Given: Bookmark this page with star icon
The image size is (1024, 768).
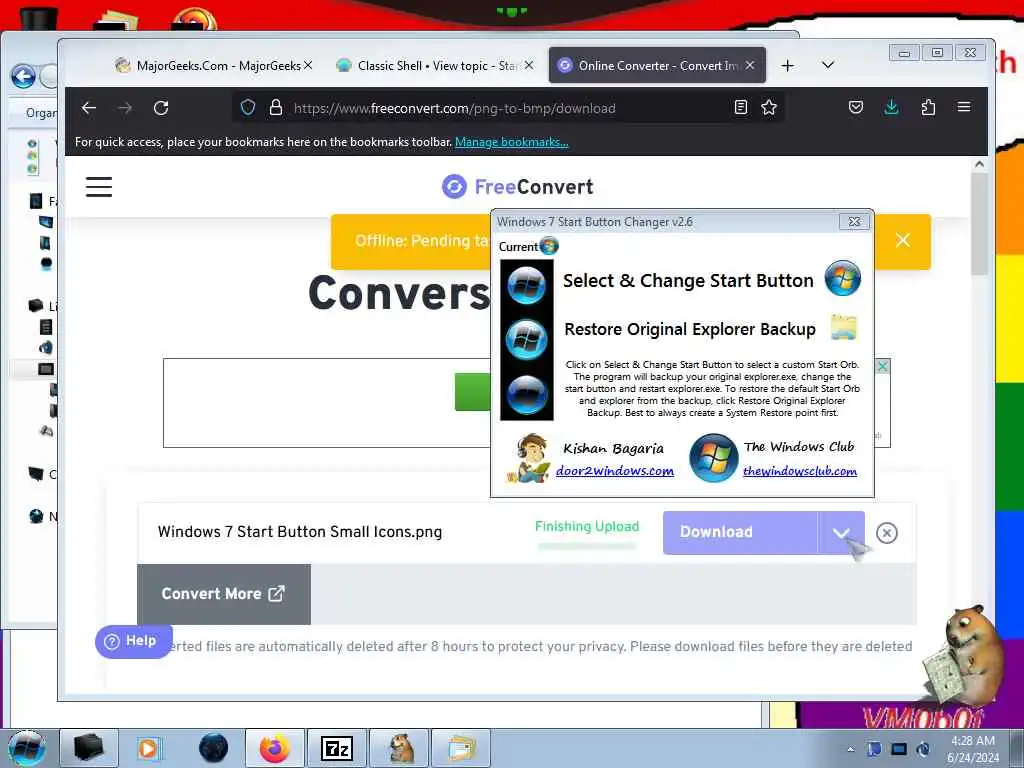Looking at the screenshot, I should click(769, 107).
